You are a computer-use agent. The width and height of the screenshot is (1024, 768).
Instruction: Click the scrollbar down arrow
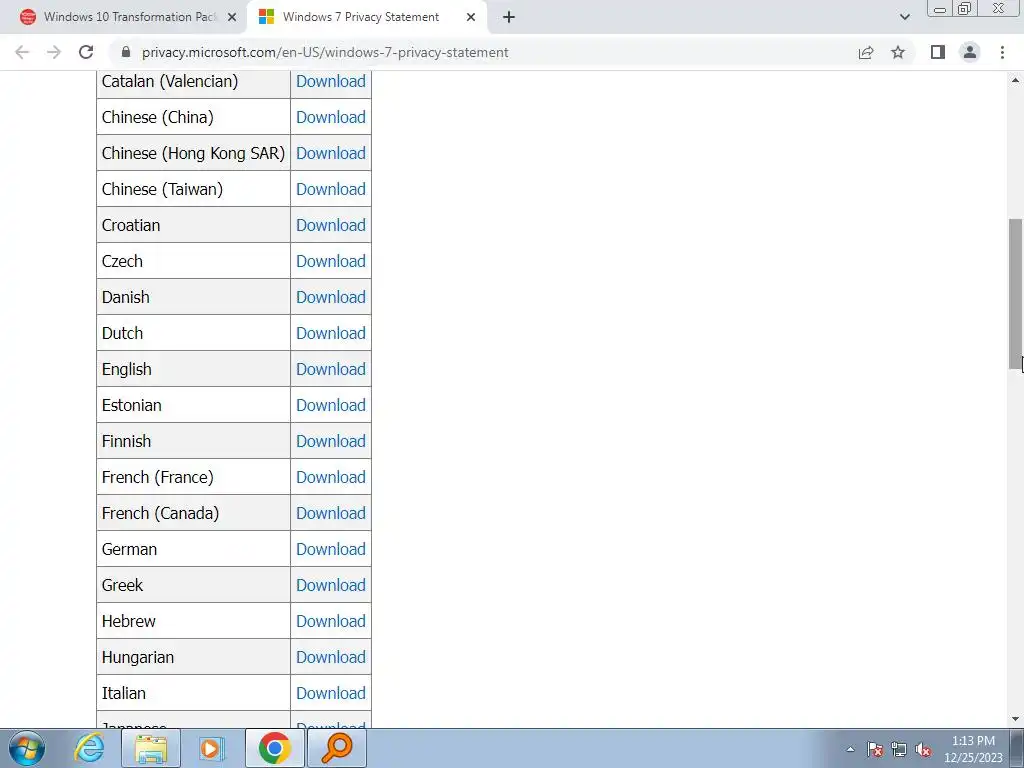(1016, 719)
